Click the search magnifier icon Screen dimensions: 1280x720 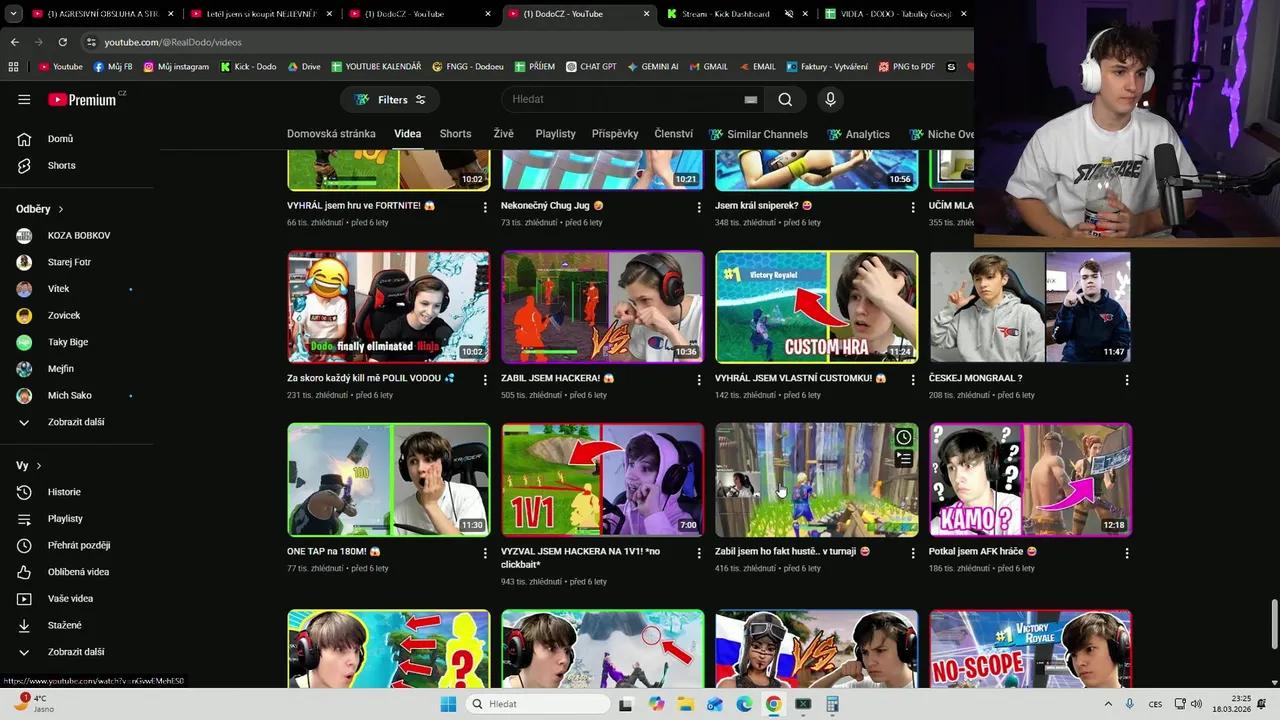[785, 99]
